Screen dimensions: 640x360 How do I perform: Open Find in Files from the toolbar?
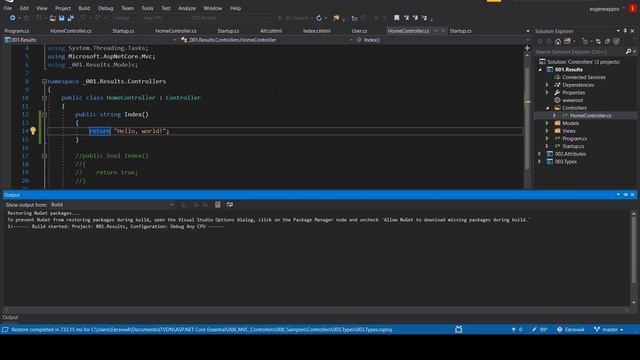point(336,18)
